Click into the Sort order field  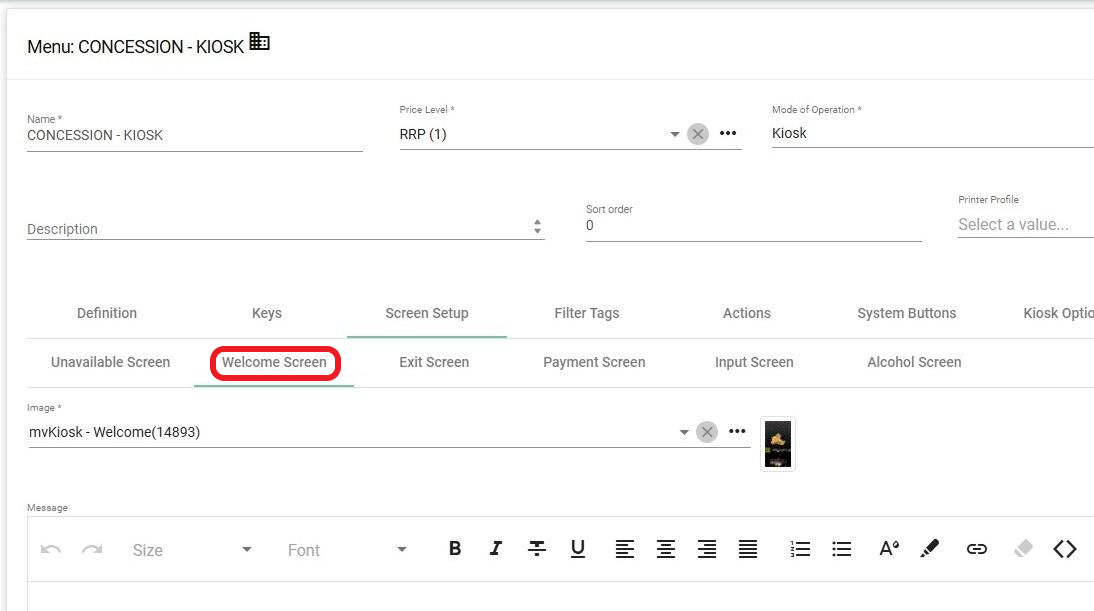click(x=752, y=226)
